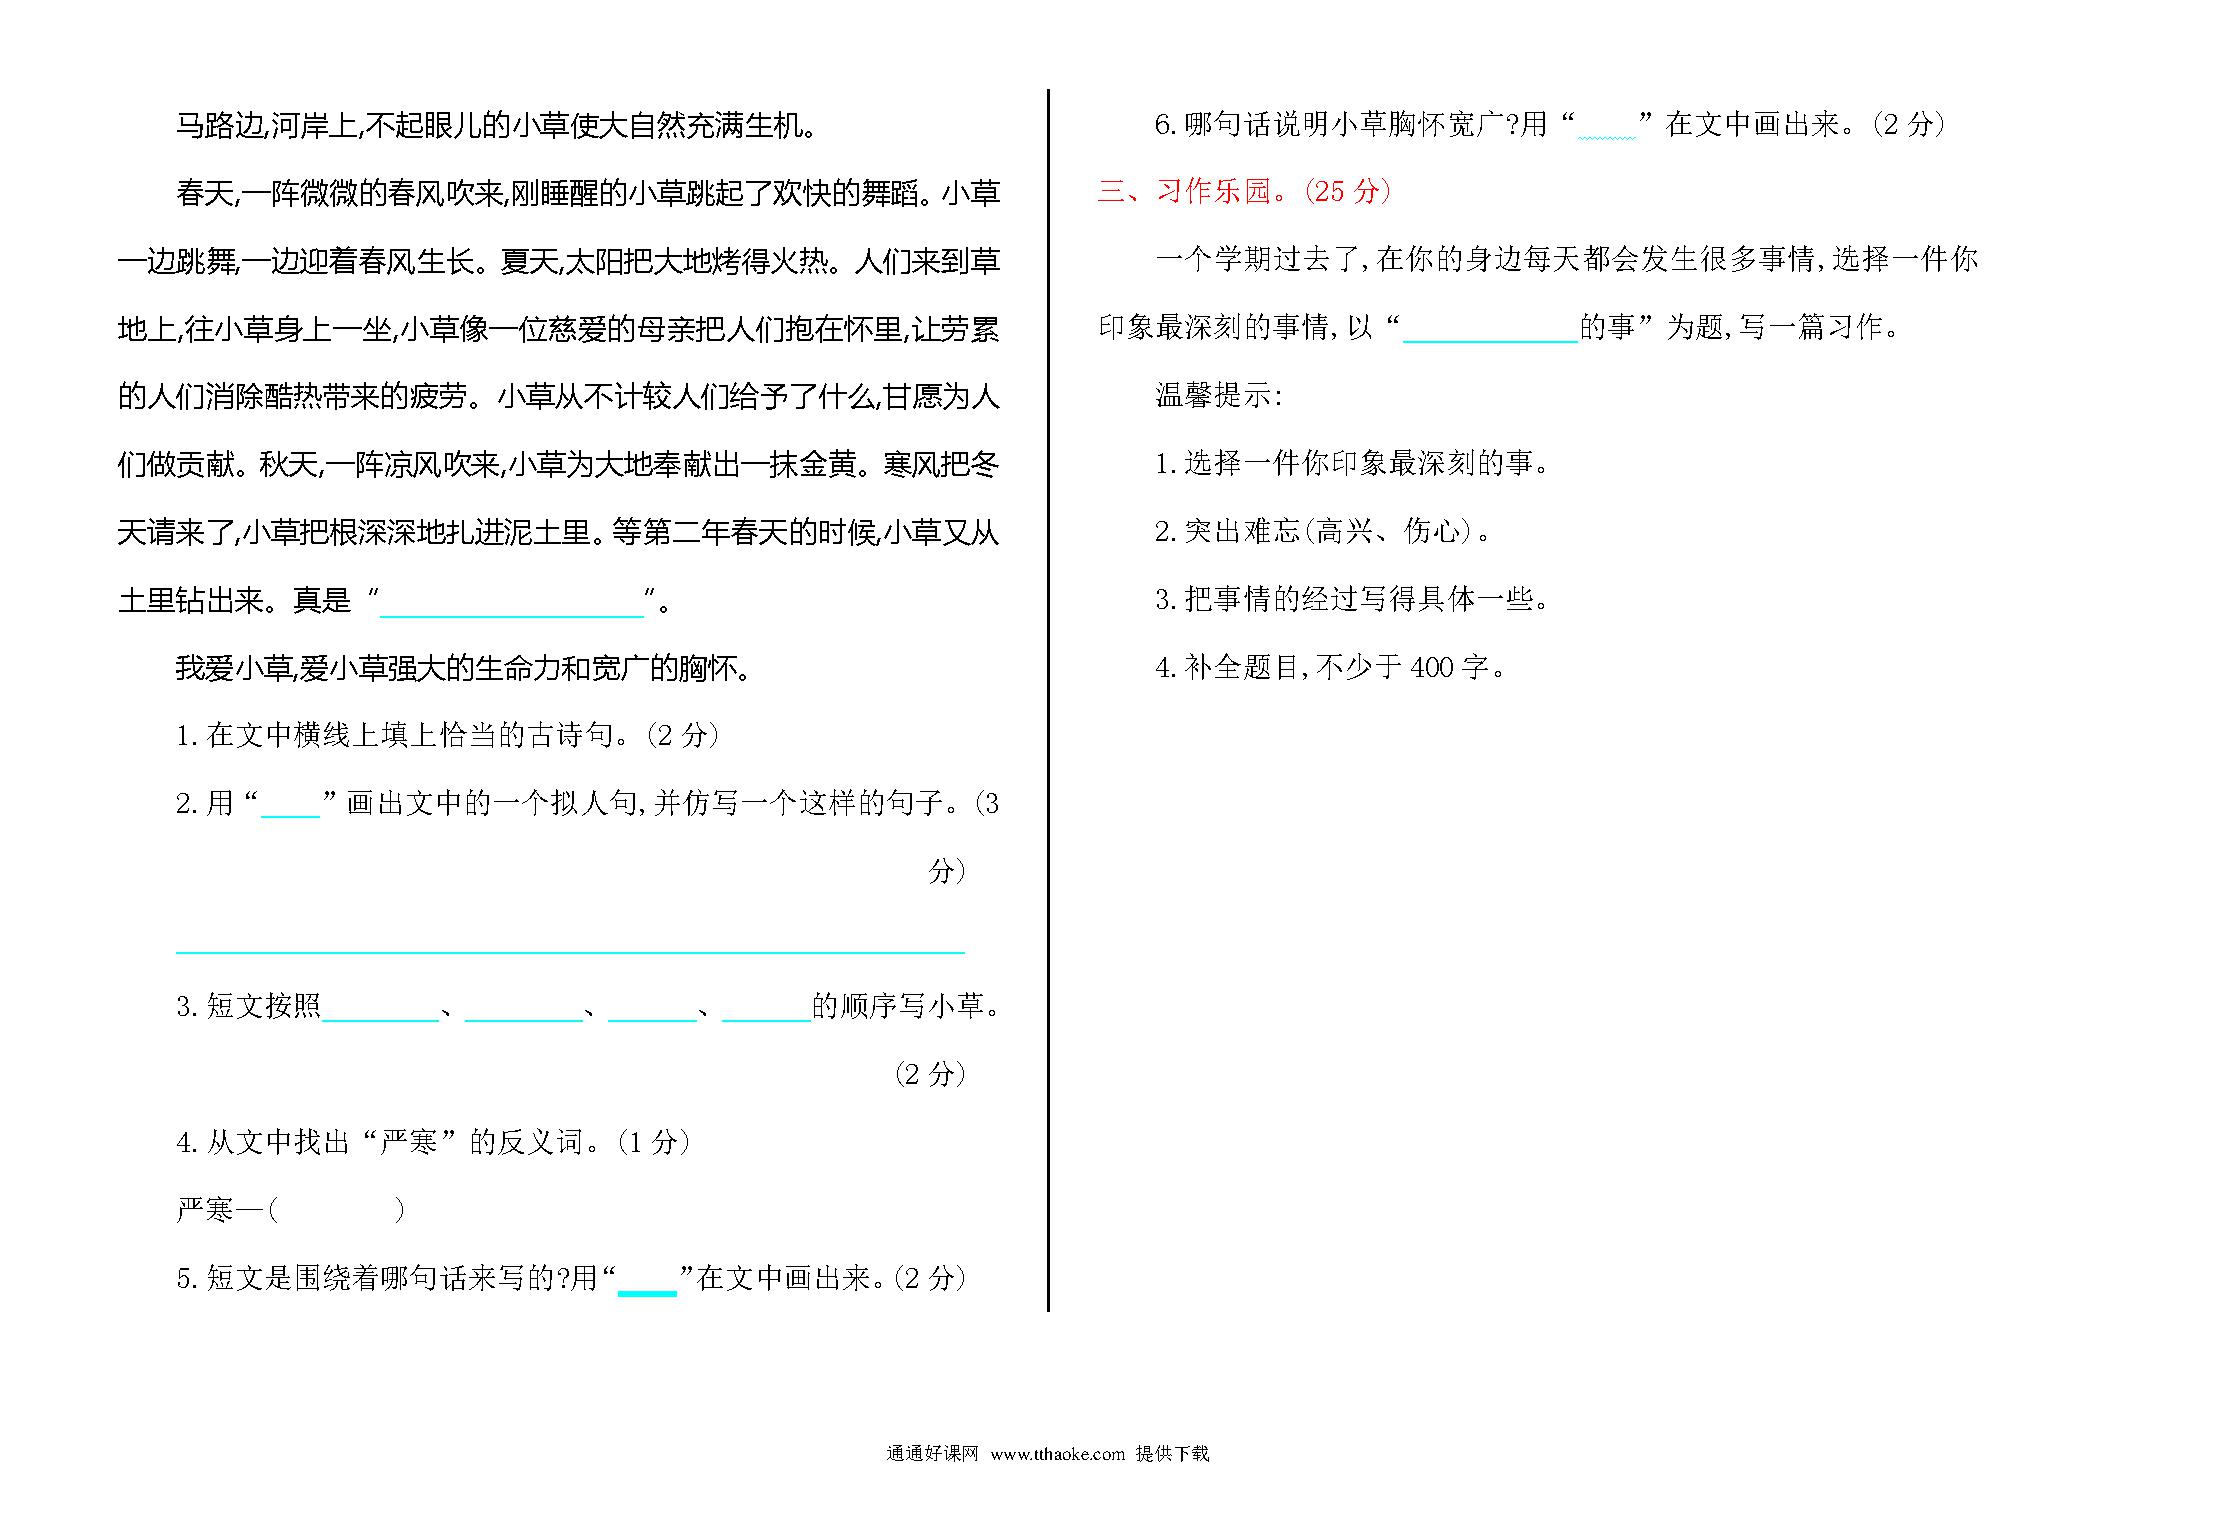Click the line starting 一个学期过去了
Image resolution: width=2221 pixels, height=1536 pixels.
1567,259
